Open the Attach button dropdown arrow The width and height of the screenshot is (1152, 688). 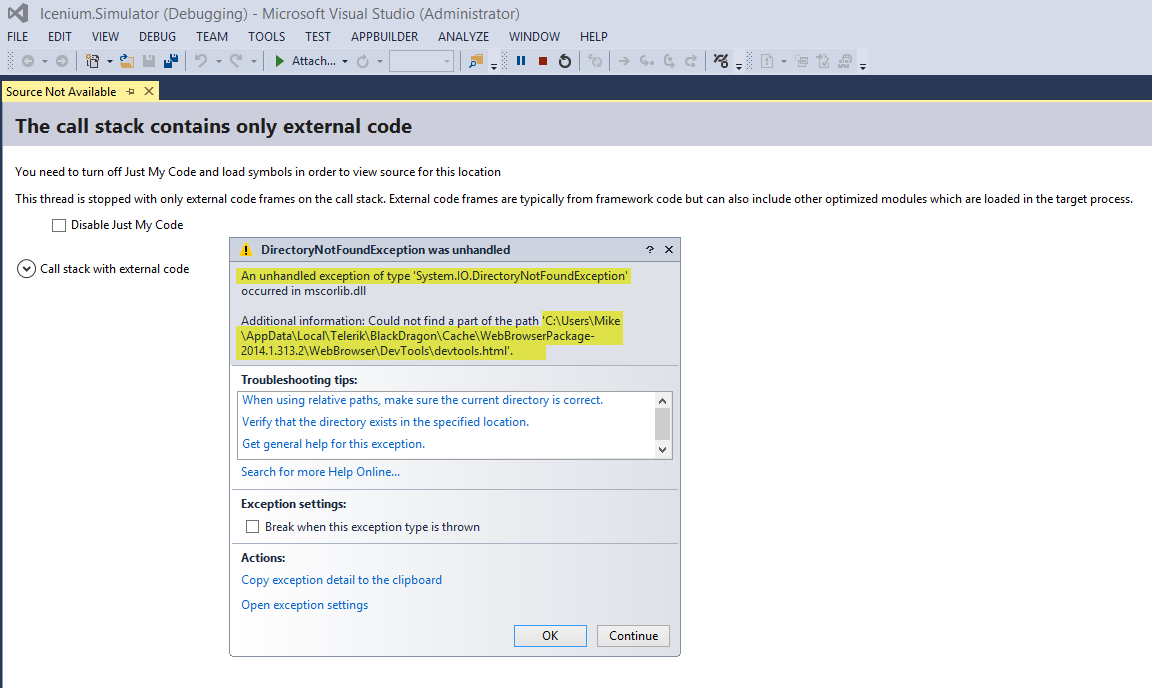coord(345,62)
